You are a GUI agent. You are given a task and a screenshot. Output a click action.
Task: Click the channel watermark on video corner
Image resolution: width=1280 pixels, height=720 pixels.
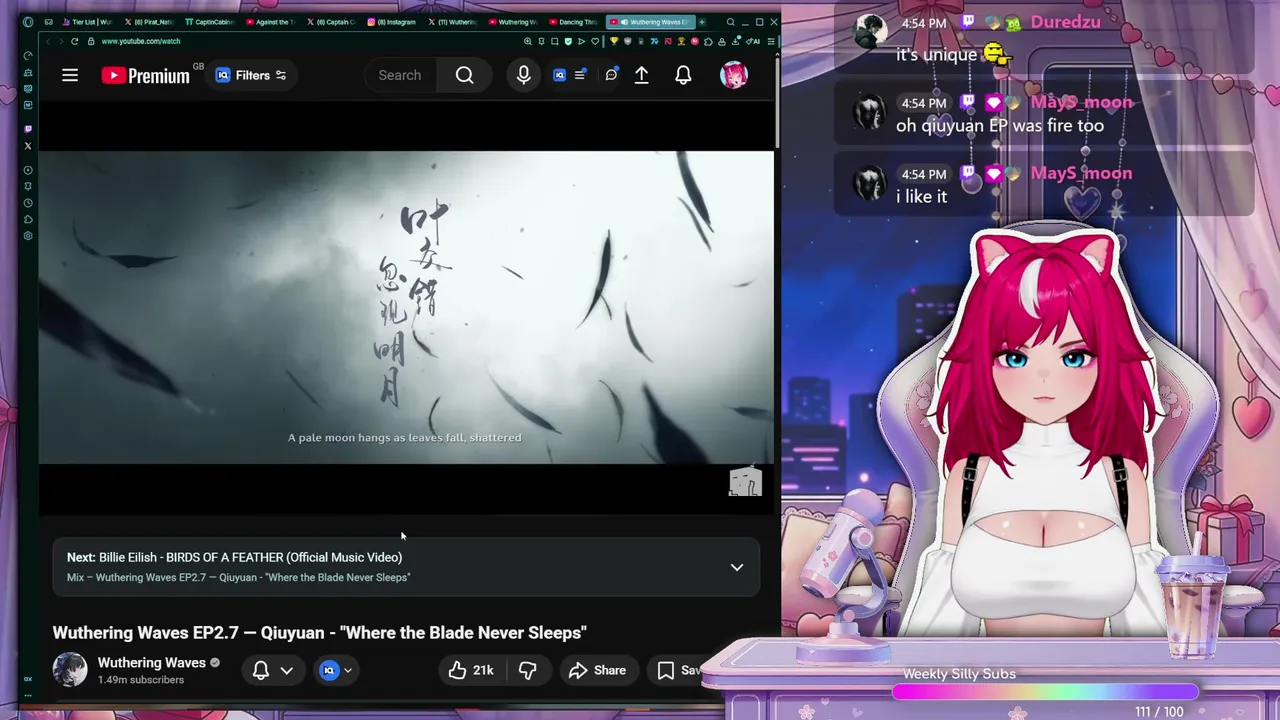tap(745, 481)
